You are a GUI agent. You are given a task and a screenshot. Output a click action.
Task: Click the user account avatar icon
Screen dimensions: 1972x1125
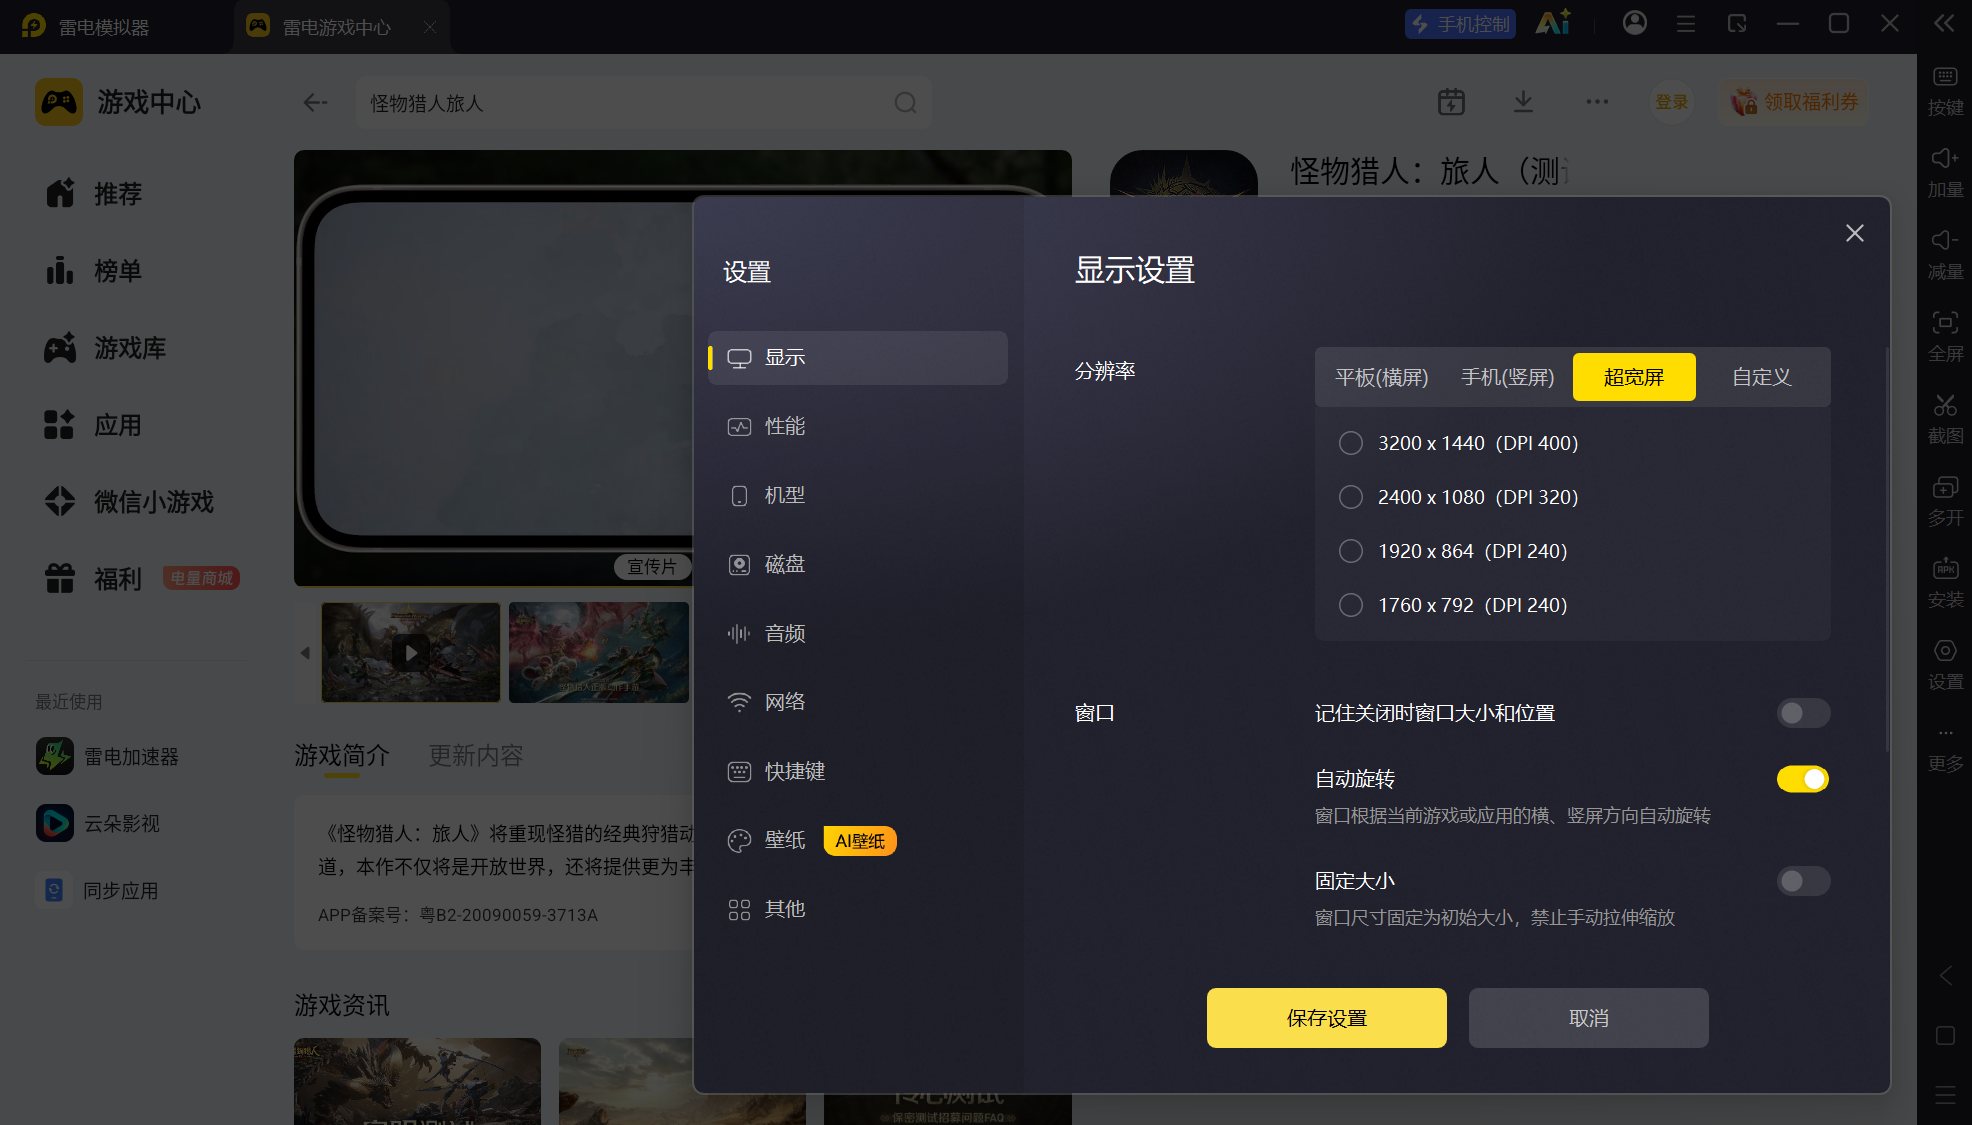[1635, 23]
